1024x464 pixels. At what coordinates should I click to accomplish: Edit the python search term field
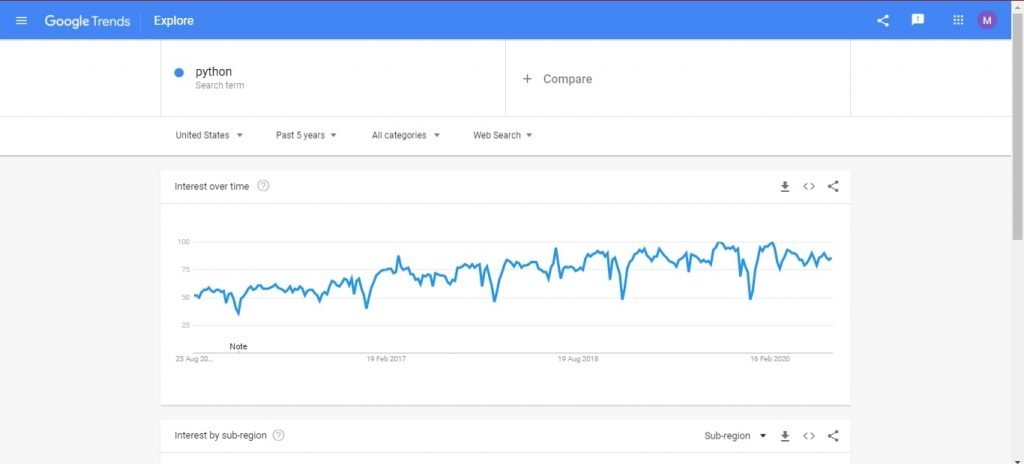333,78
